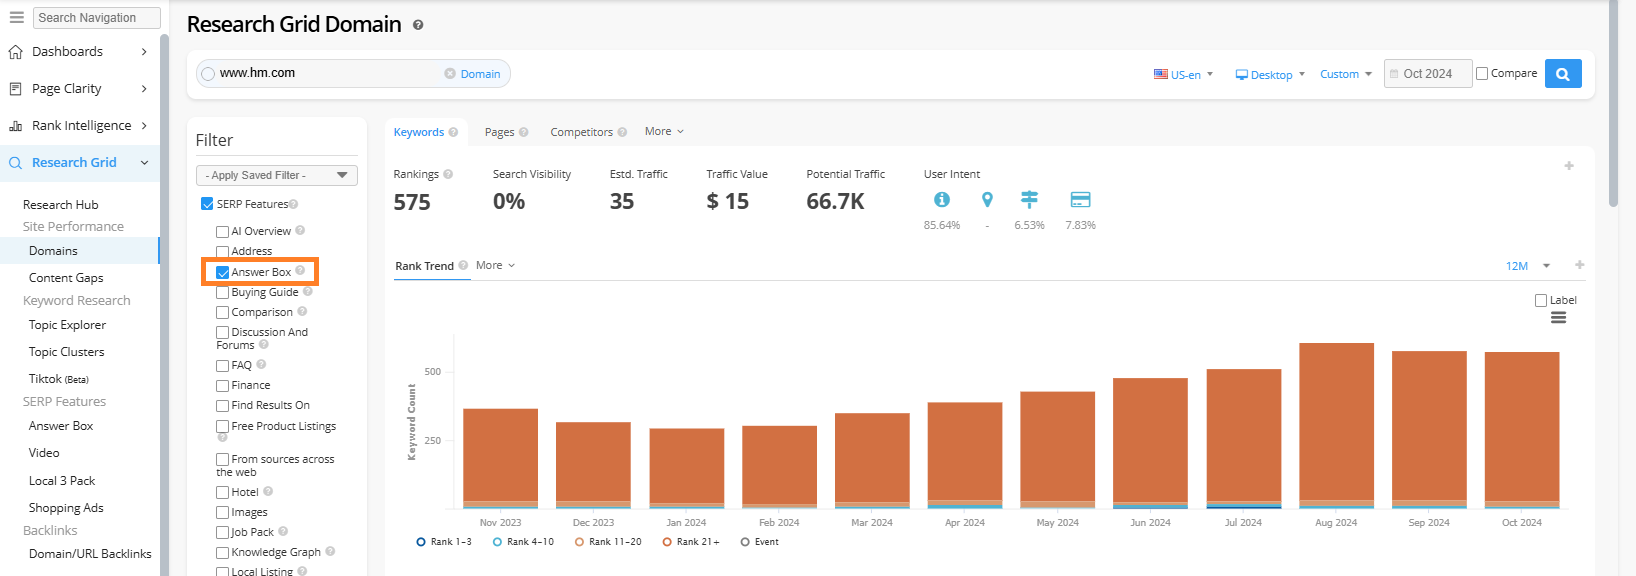Click the blue search magnifier button
The width and height of the screenshot is (1636, 576).
pyautogui.click(x=1562, y=74)
